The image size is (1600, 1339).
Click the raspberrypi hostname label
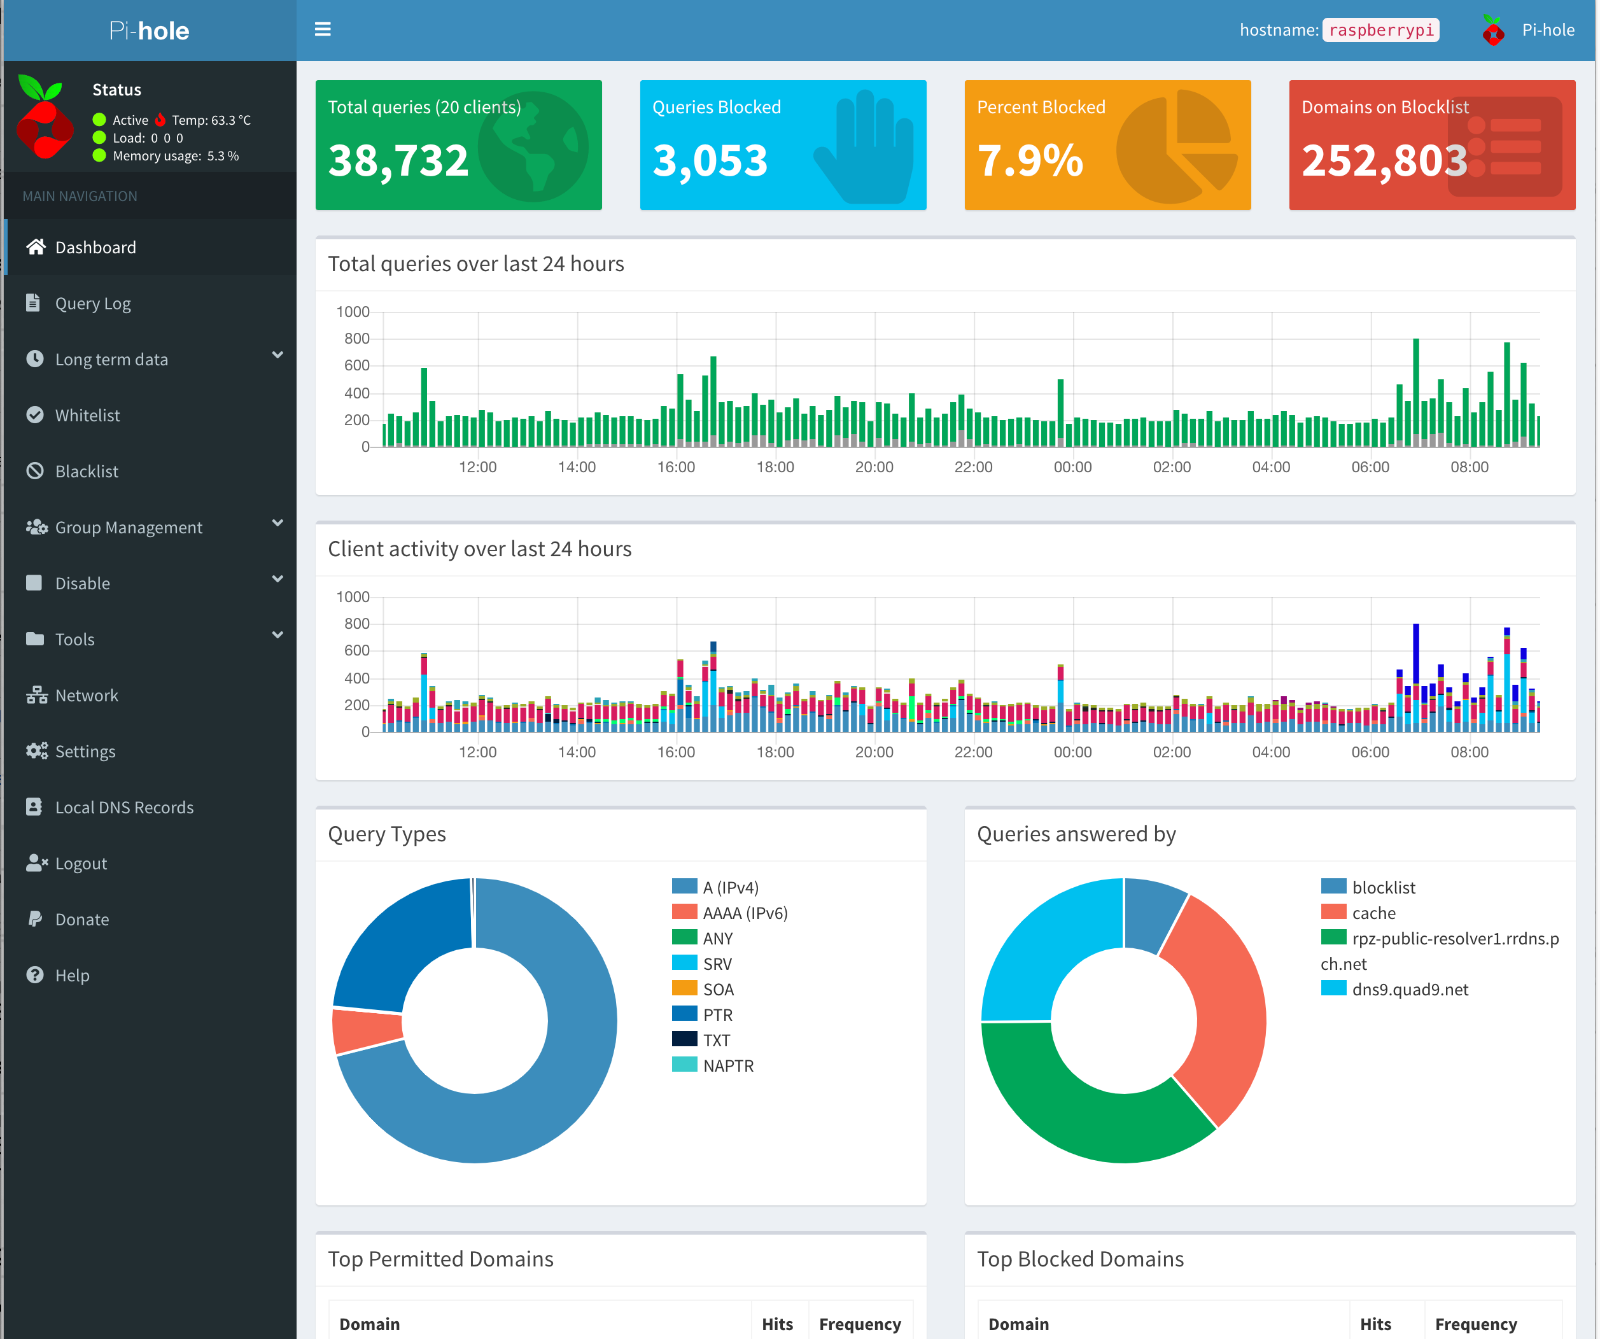click(1381, 30)
